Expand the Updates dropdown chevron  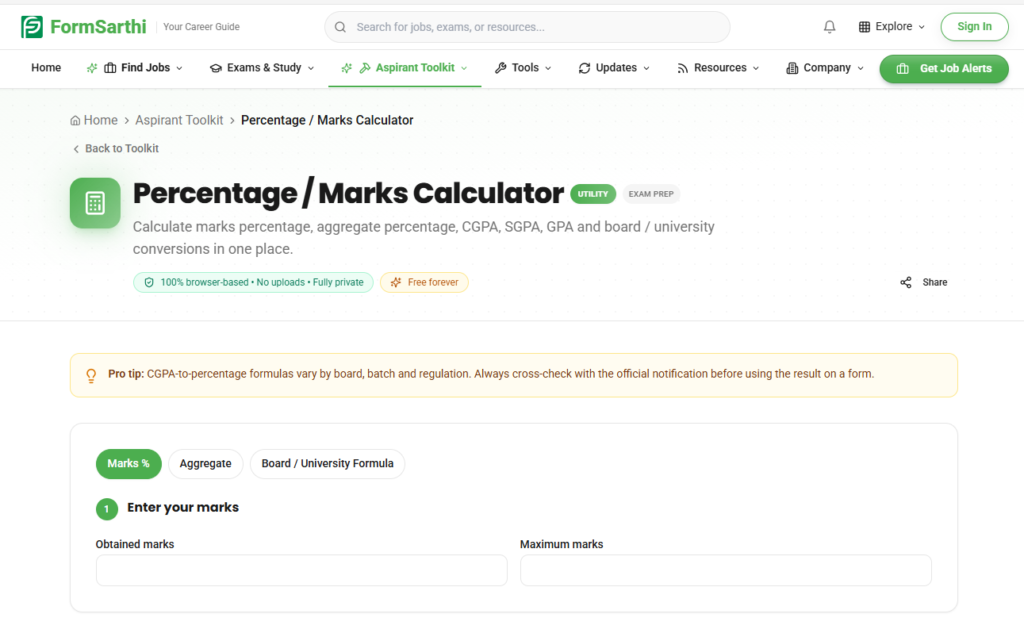click(647, 68)
